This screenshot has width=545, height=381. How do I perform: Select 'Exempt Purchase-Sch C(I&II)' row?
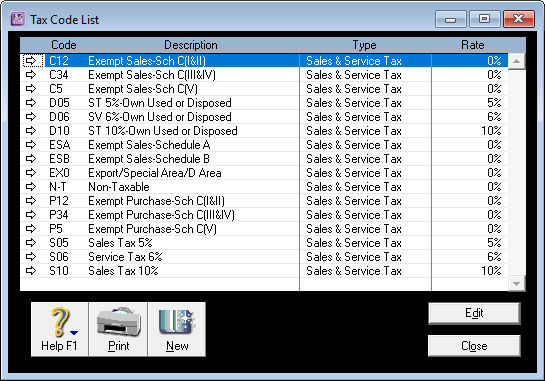264,201
